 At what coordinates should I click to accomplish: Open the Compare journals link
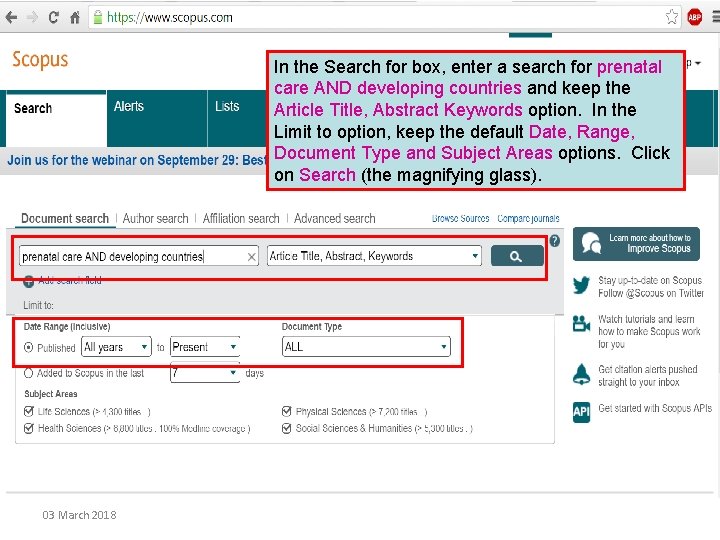pyautogui.click(x=528, y=219)
